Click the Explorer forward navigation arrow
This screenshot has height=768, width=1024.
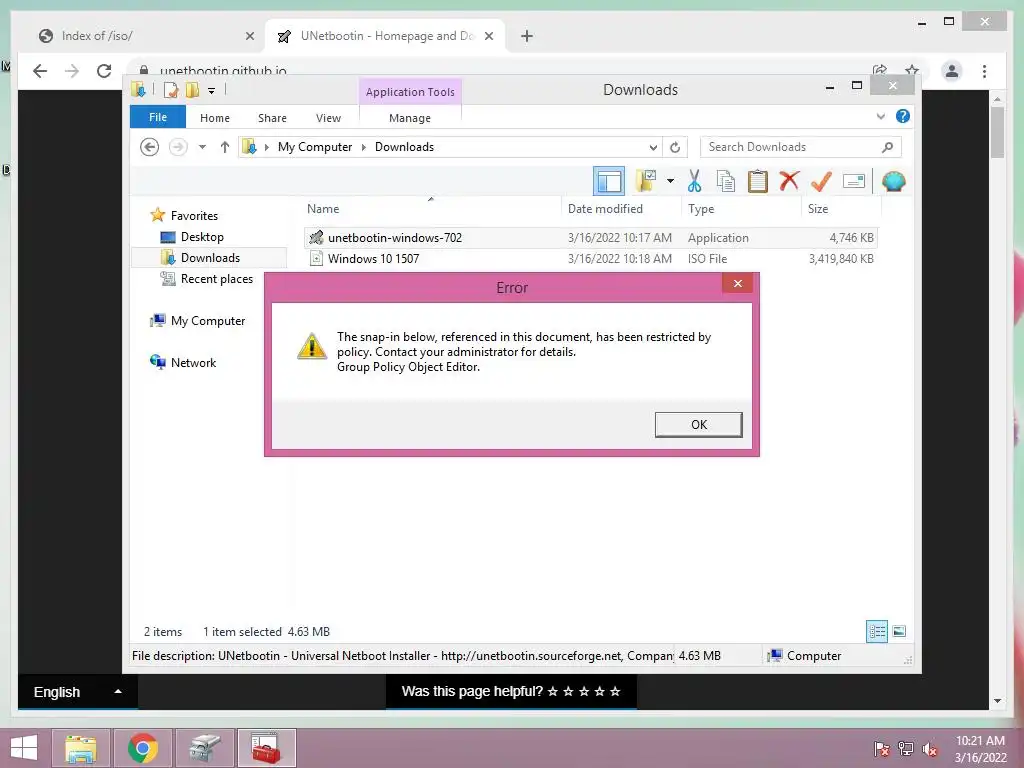tap(178, 147)
